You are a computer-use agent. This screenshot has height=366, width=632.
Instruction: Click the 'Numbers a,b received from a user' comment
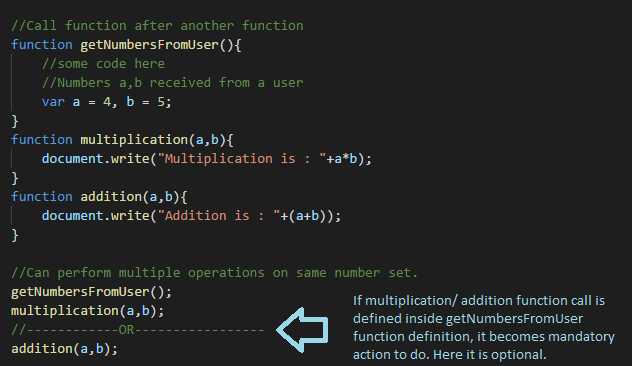[173, 83]
